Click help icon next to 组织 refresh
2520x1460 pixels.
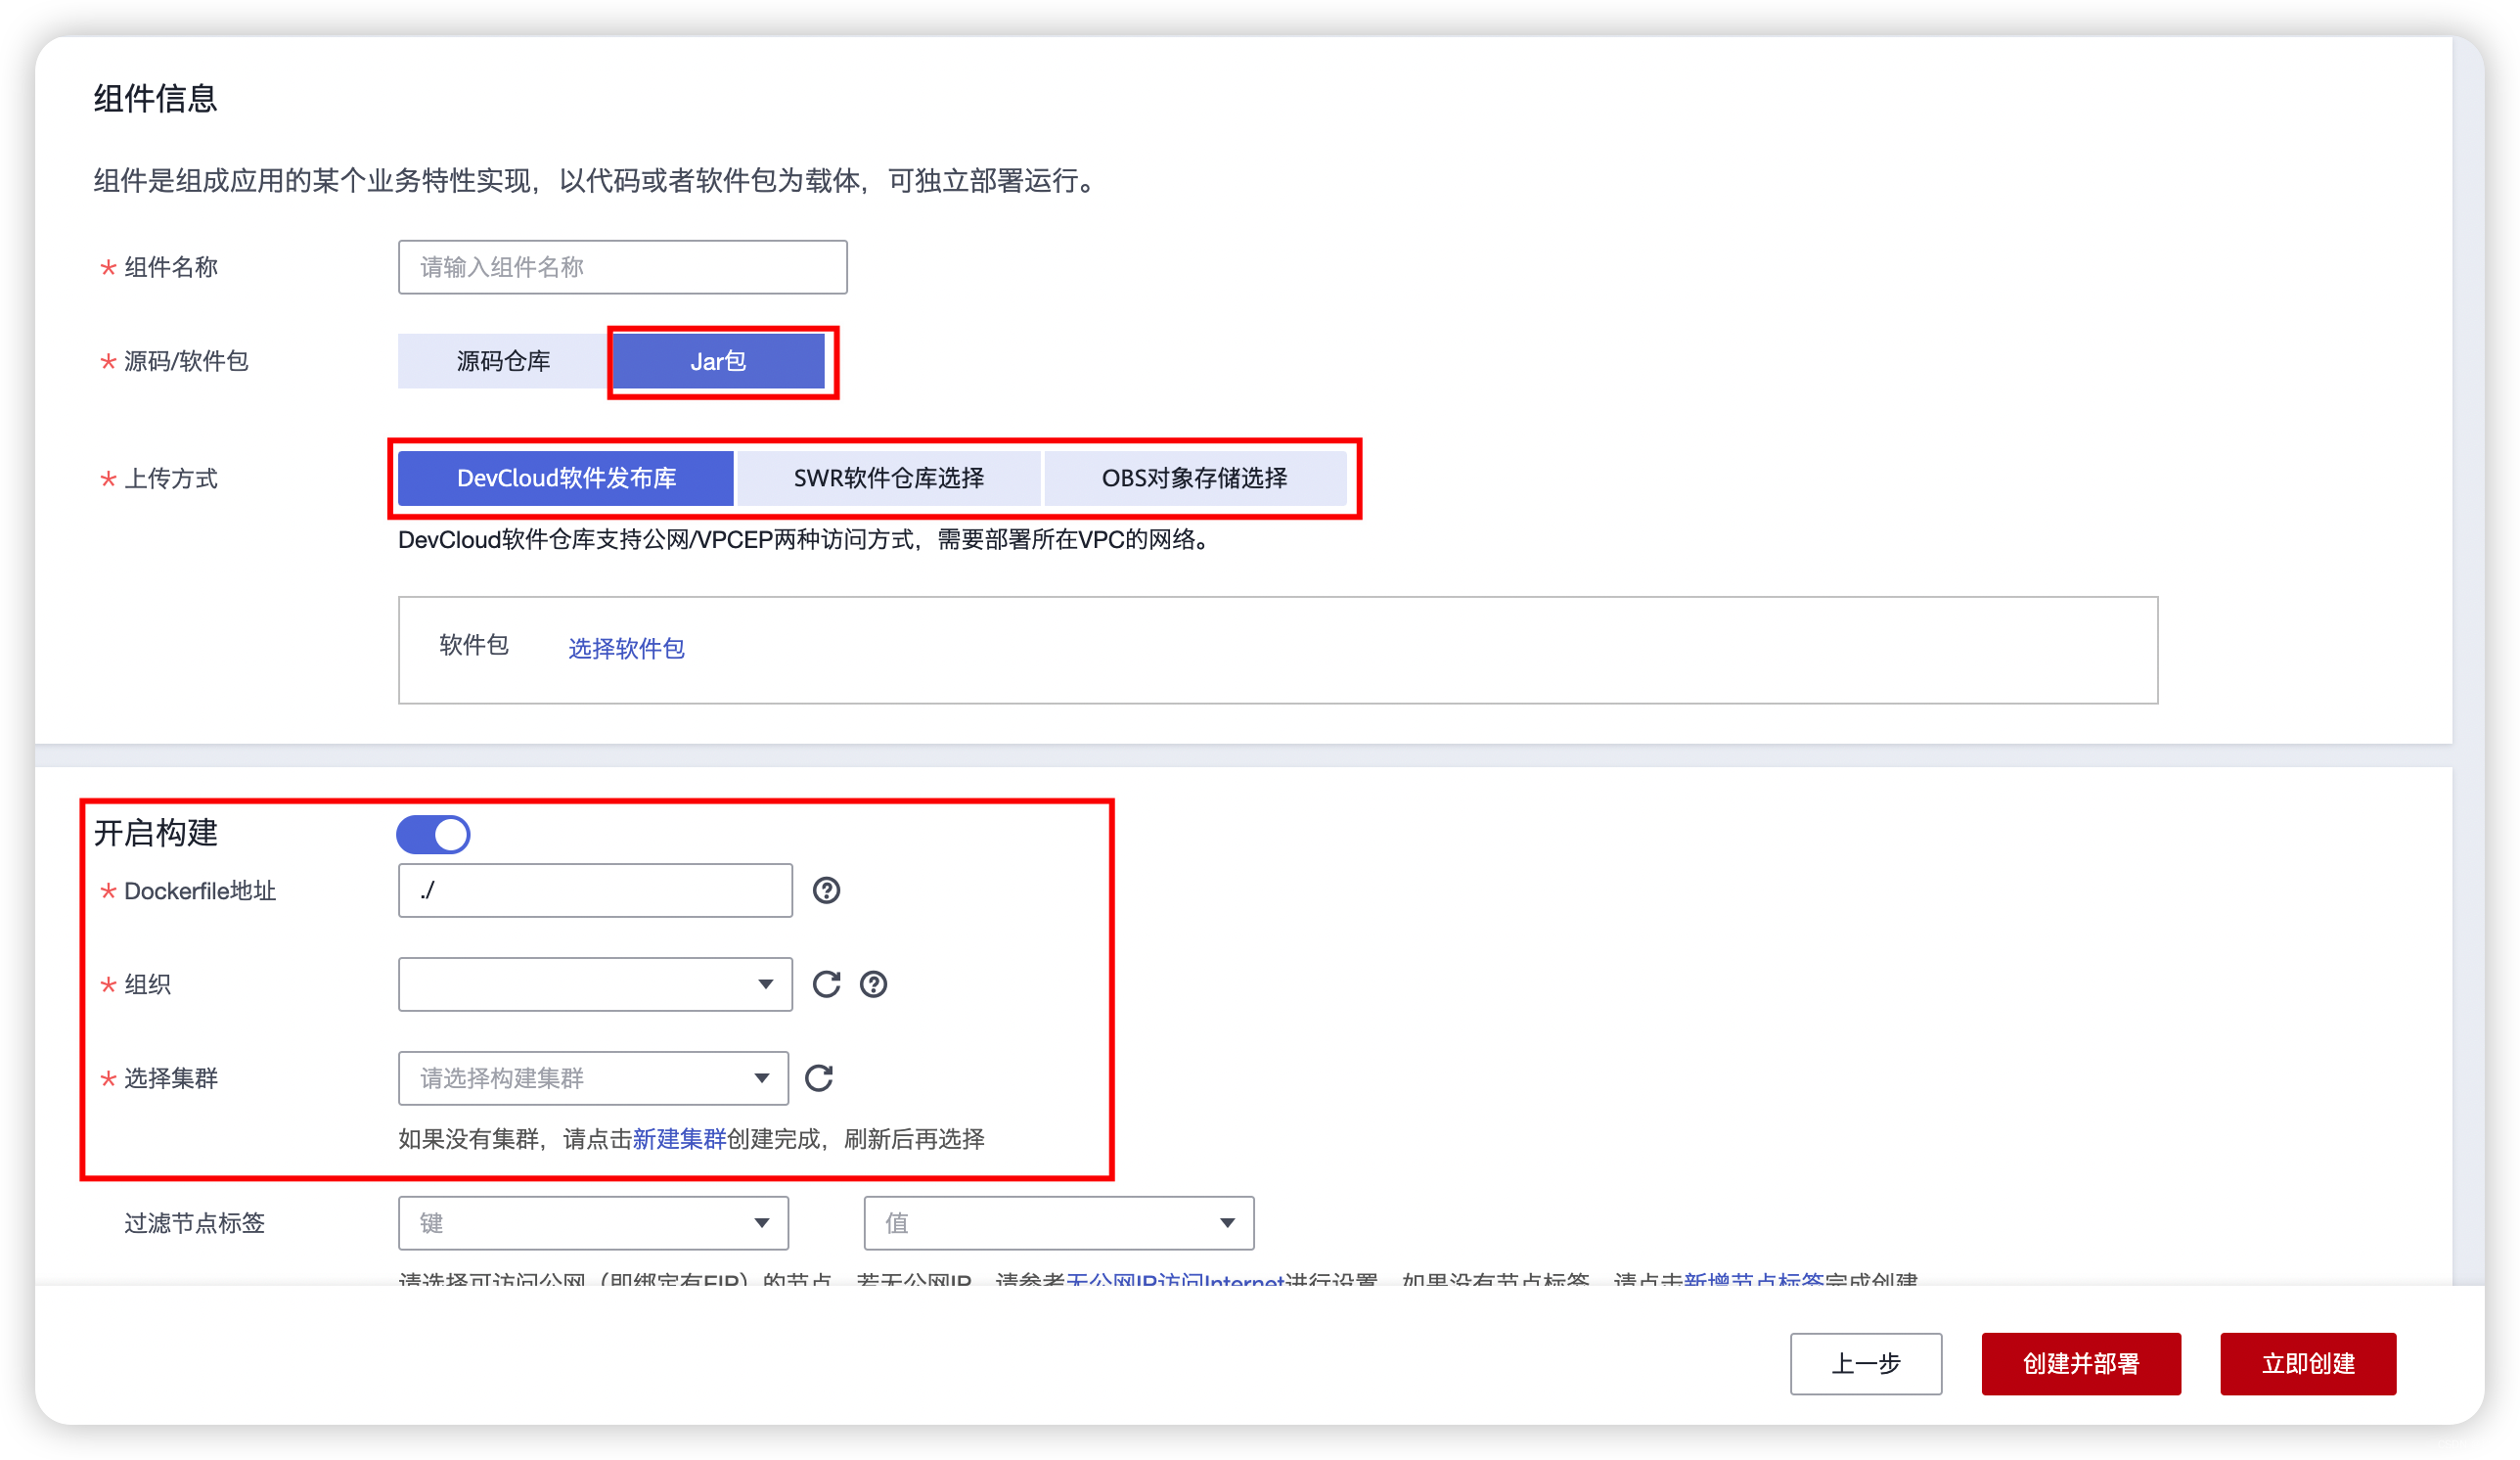pos(873,984)
